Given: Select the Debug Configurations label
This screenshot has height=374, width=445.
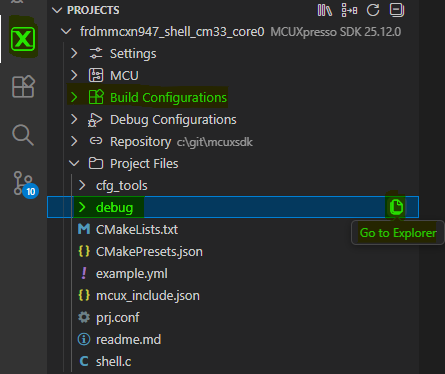Looking at the screenshot, I should click(173, 120).
